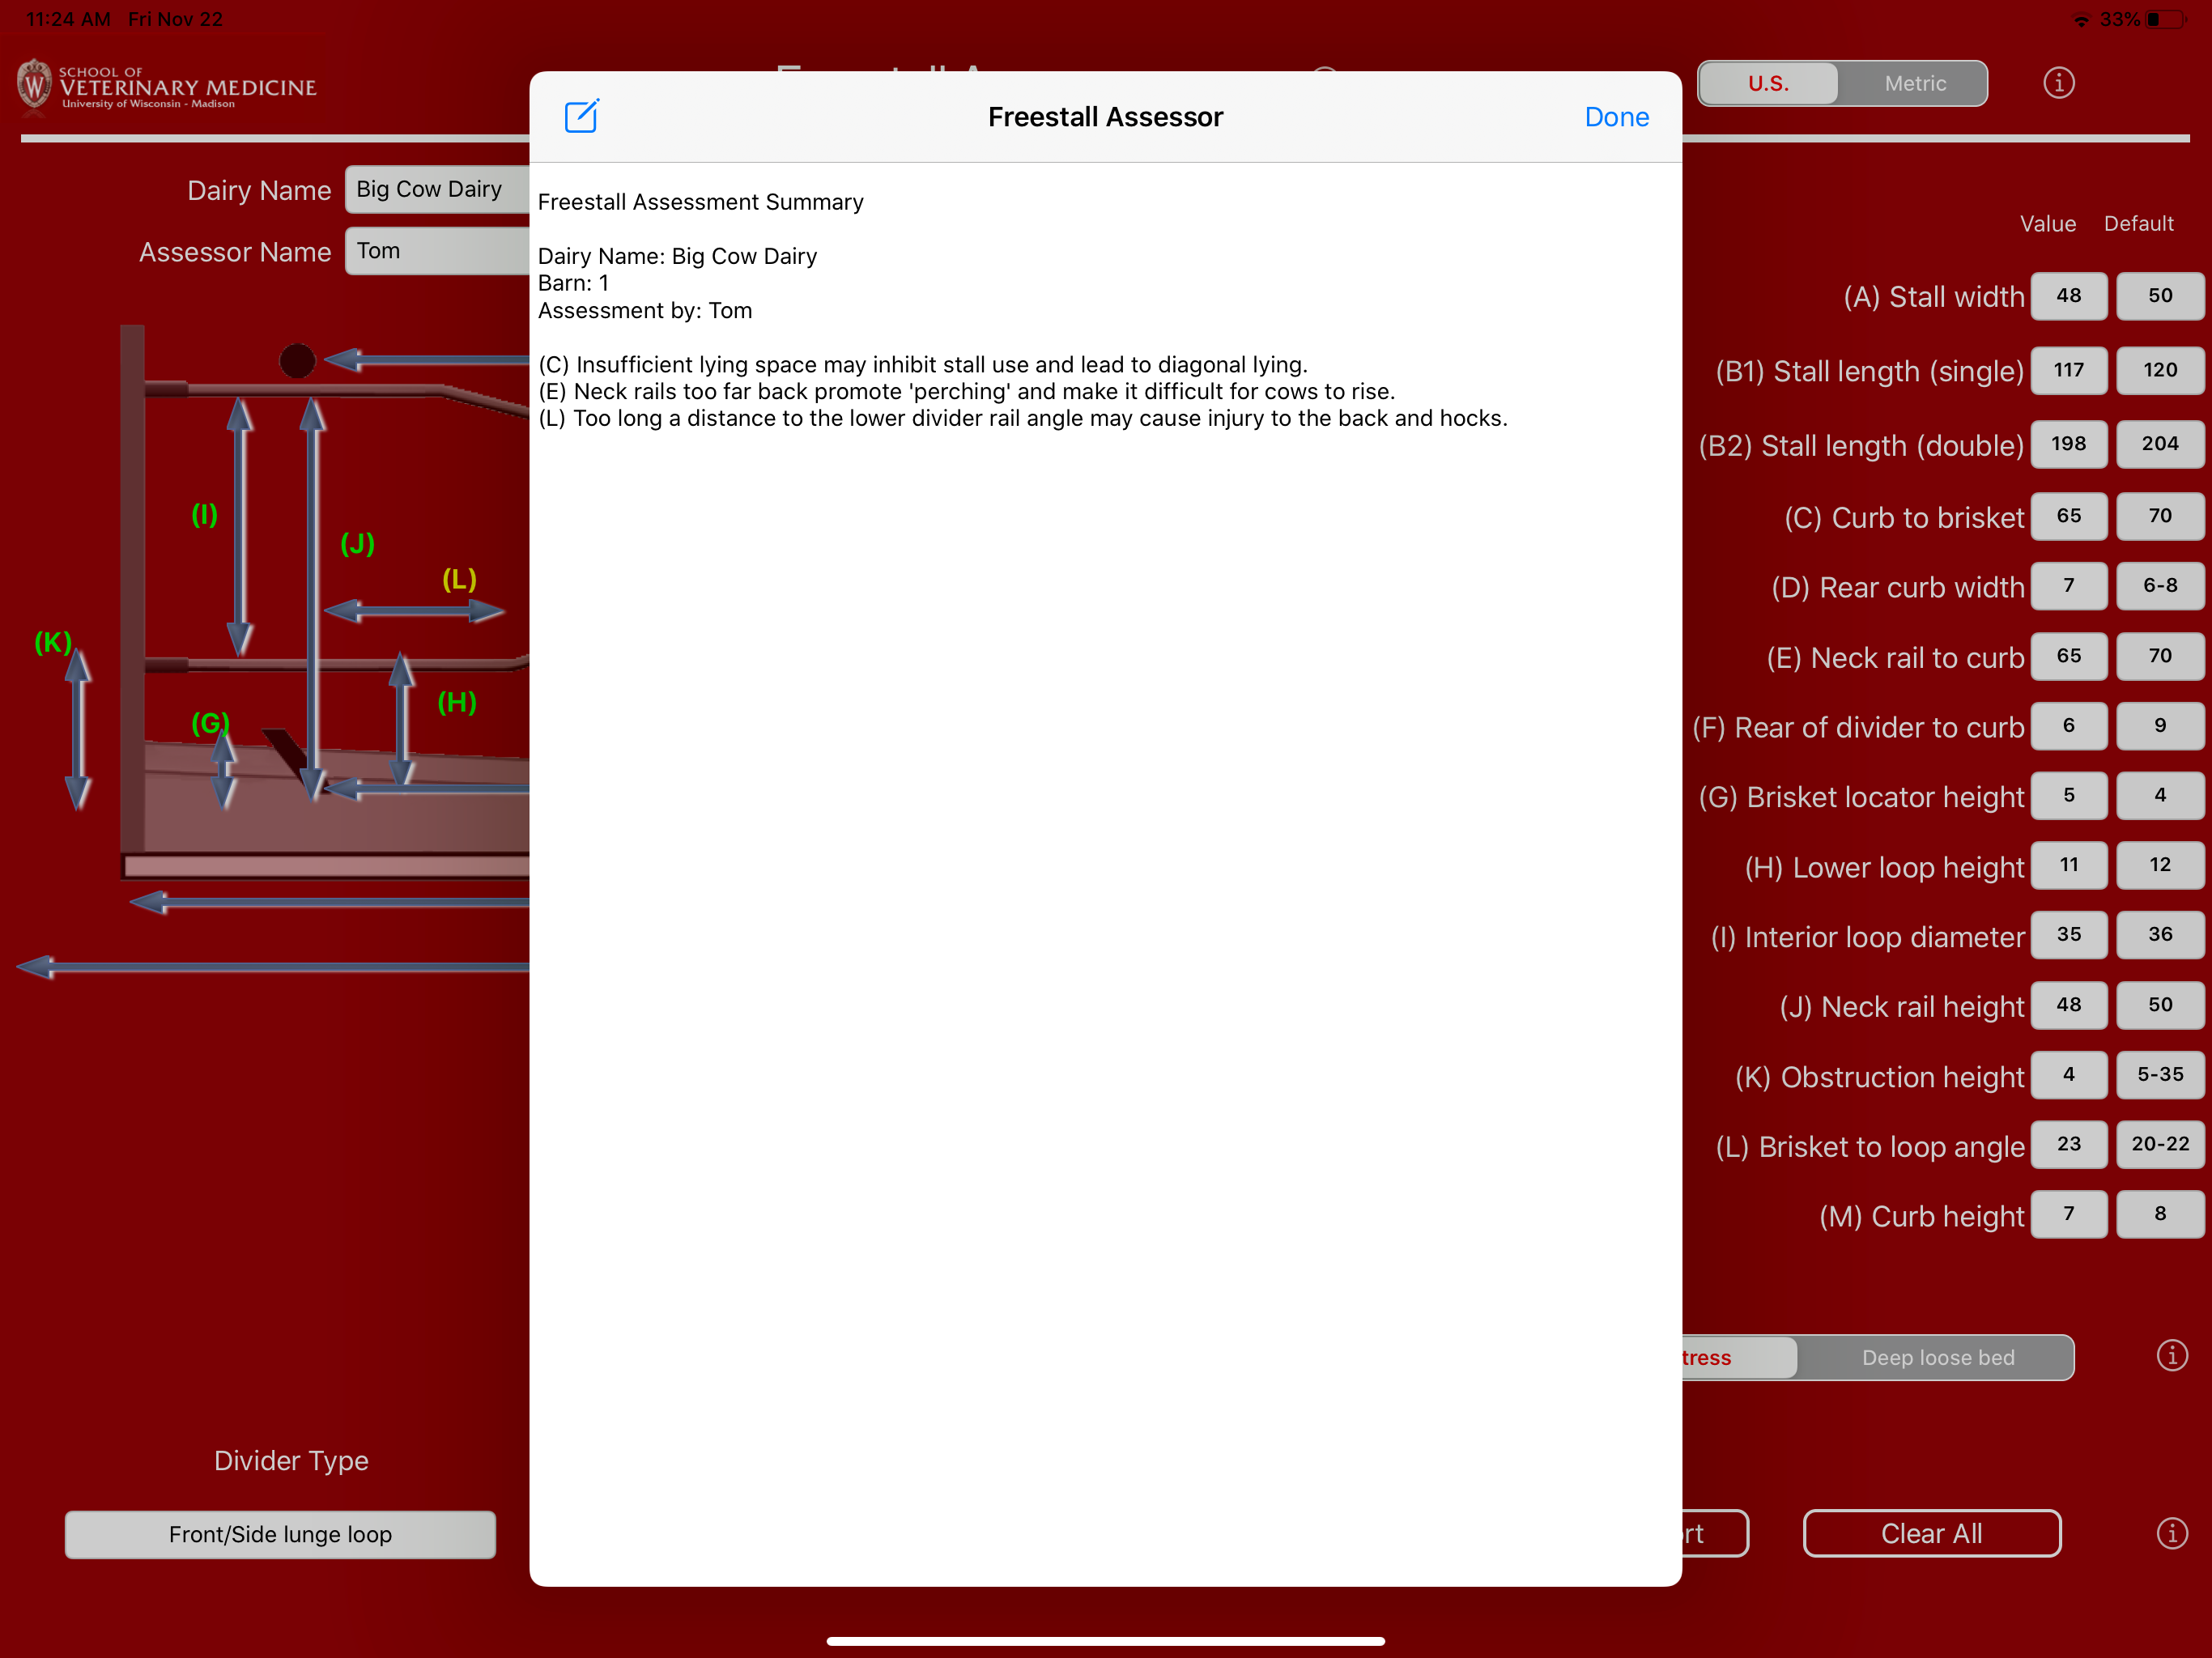Tap the (J) label on stall diagram

tap(357, 544)
